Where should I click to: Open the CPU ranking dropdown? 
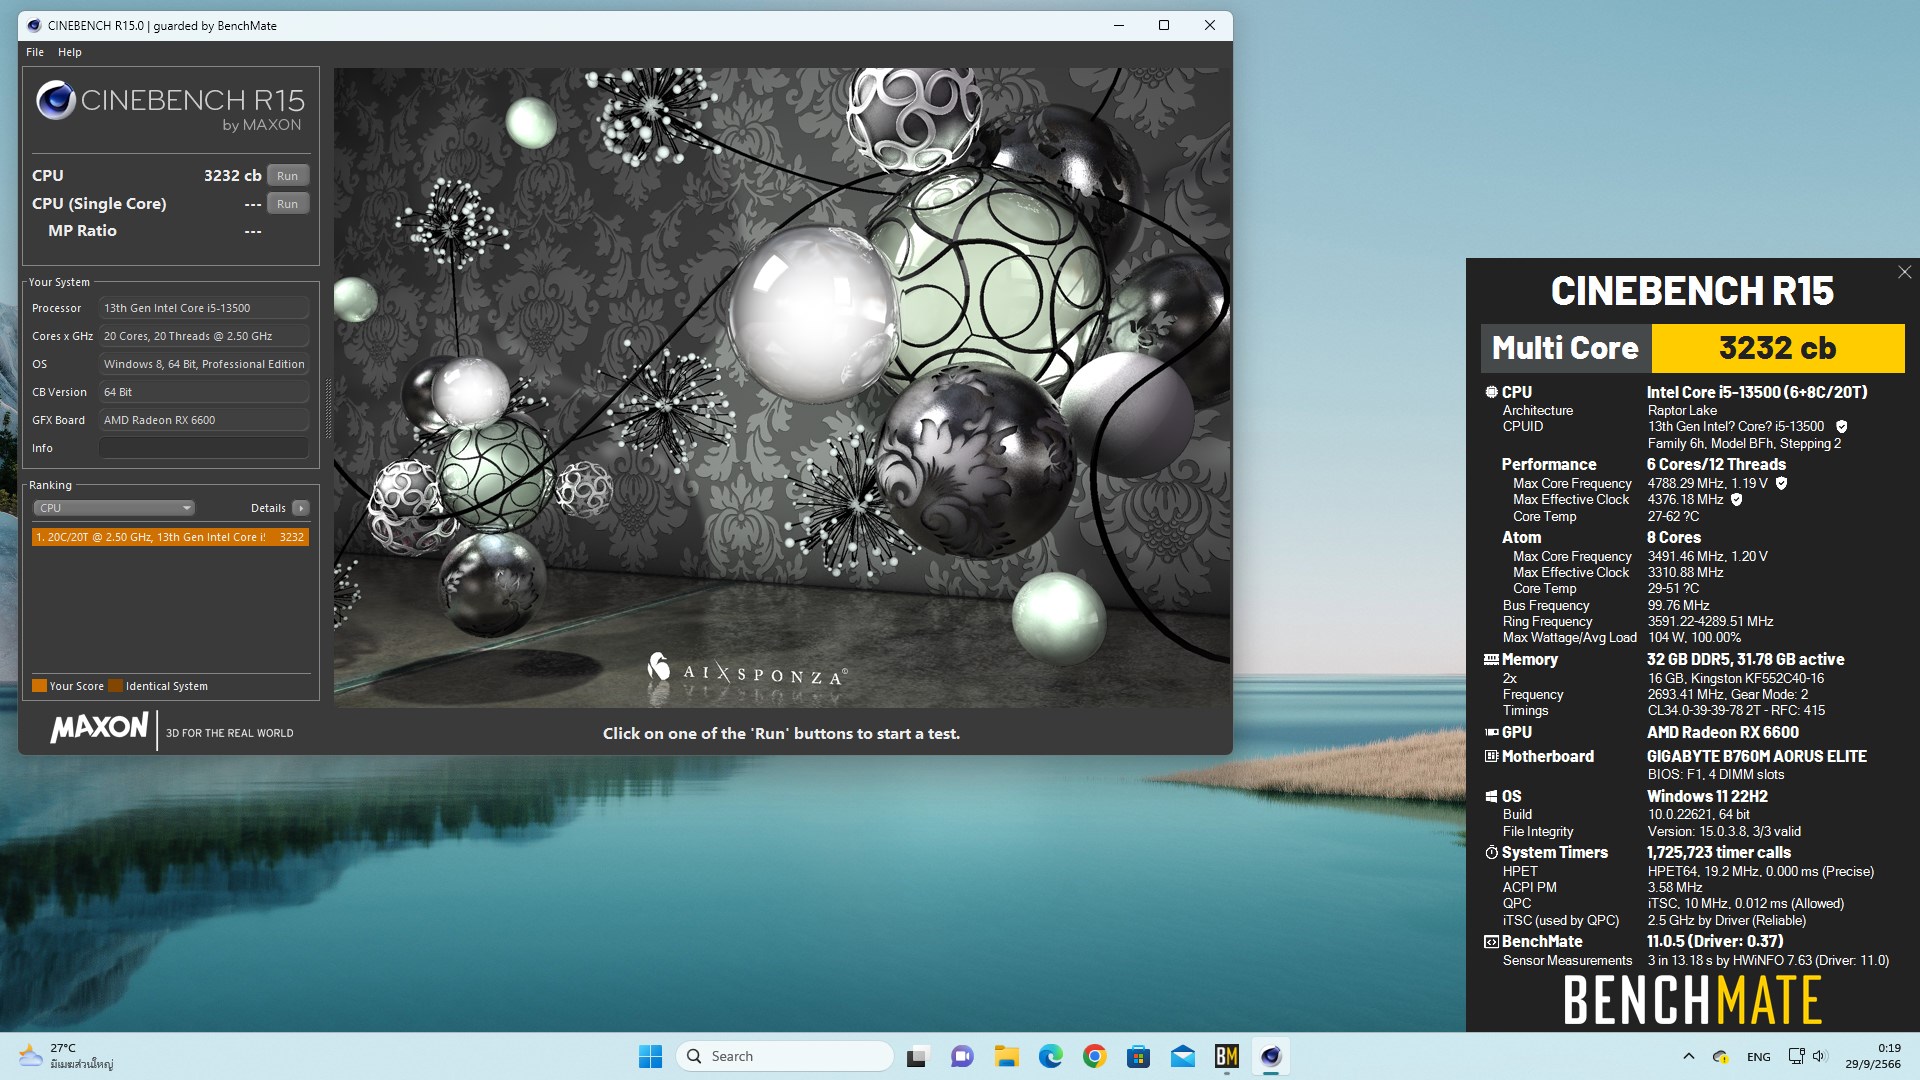114,508
